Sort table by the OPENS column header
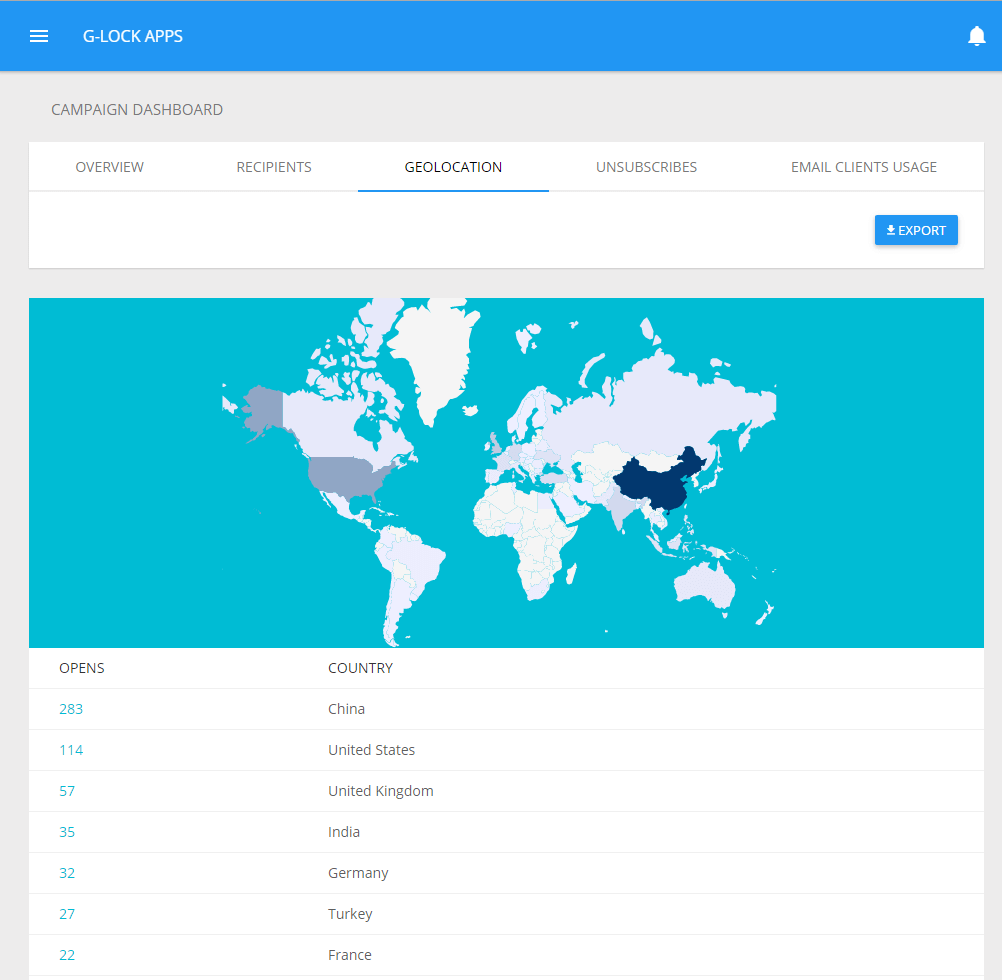 point(81,668)
